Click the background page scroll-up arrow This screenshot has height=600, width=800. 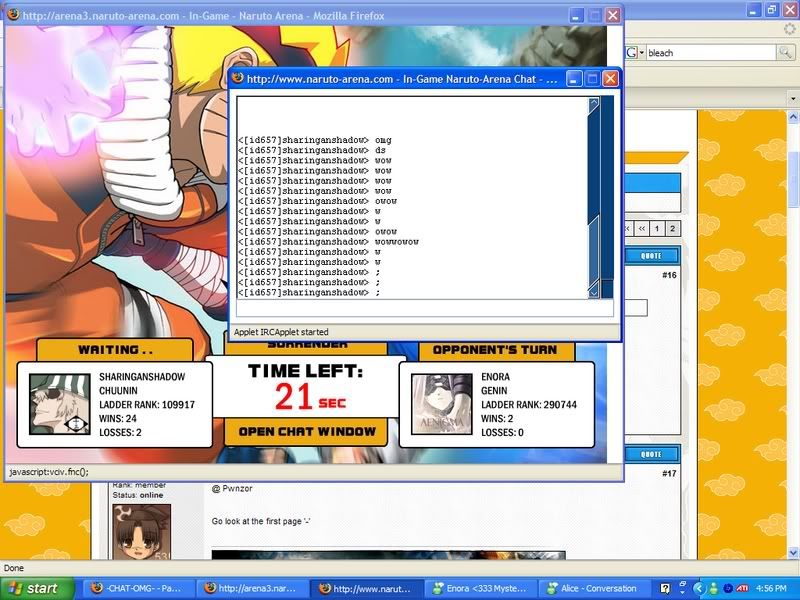(793, 118)
